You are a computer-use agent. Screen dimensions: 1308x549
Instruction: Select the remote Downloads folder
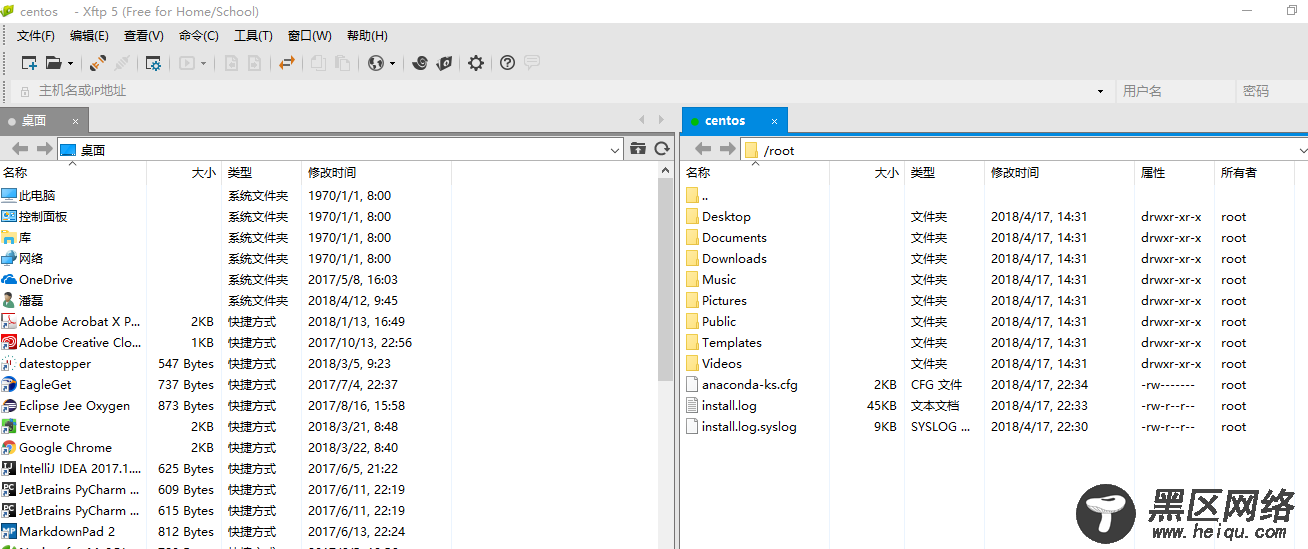pos(726,259)
